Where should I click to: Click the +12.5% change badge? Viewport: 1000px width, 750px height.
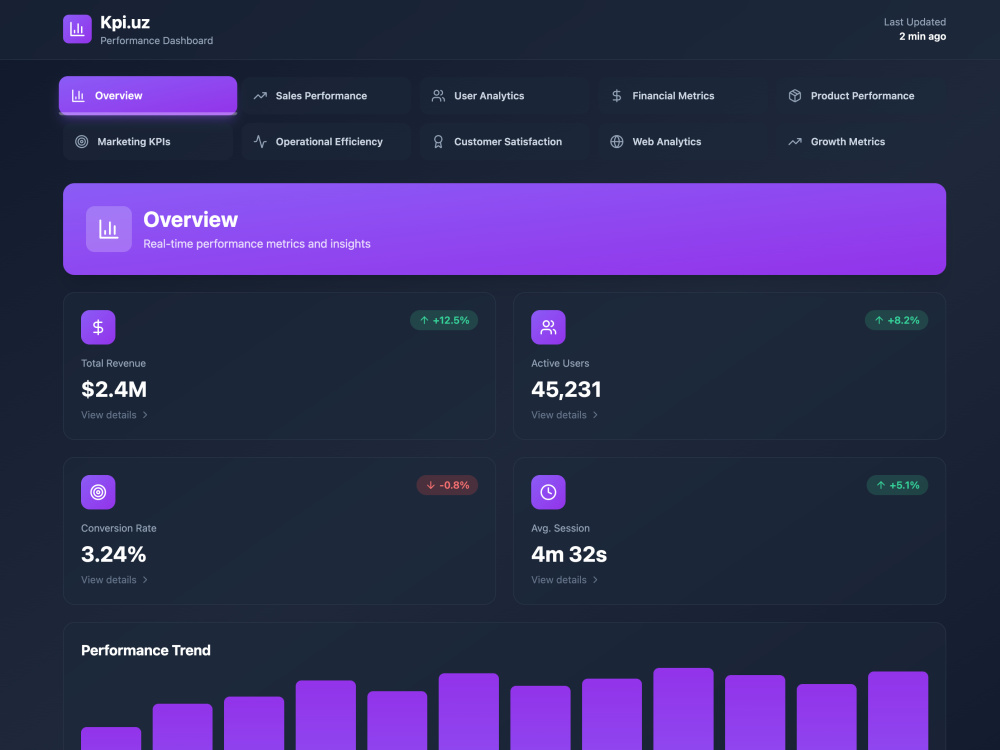click(444, 320)
